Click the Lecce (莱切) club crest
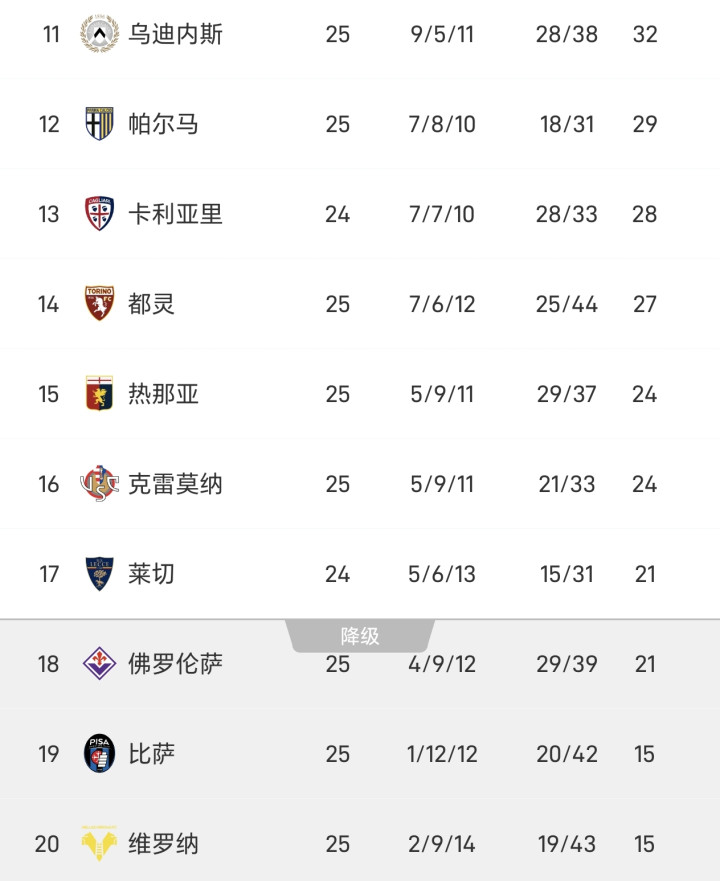The image size is (720, 881). click(99, 574)
